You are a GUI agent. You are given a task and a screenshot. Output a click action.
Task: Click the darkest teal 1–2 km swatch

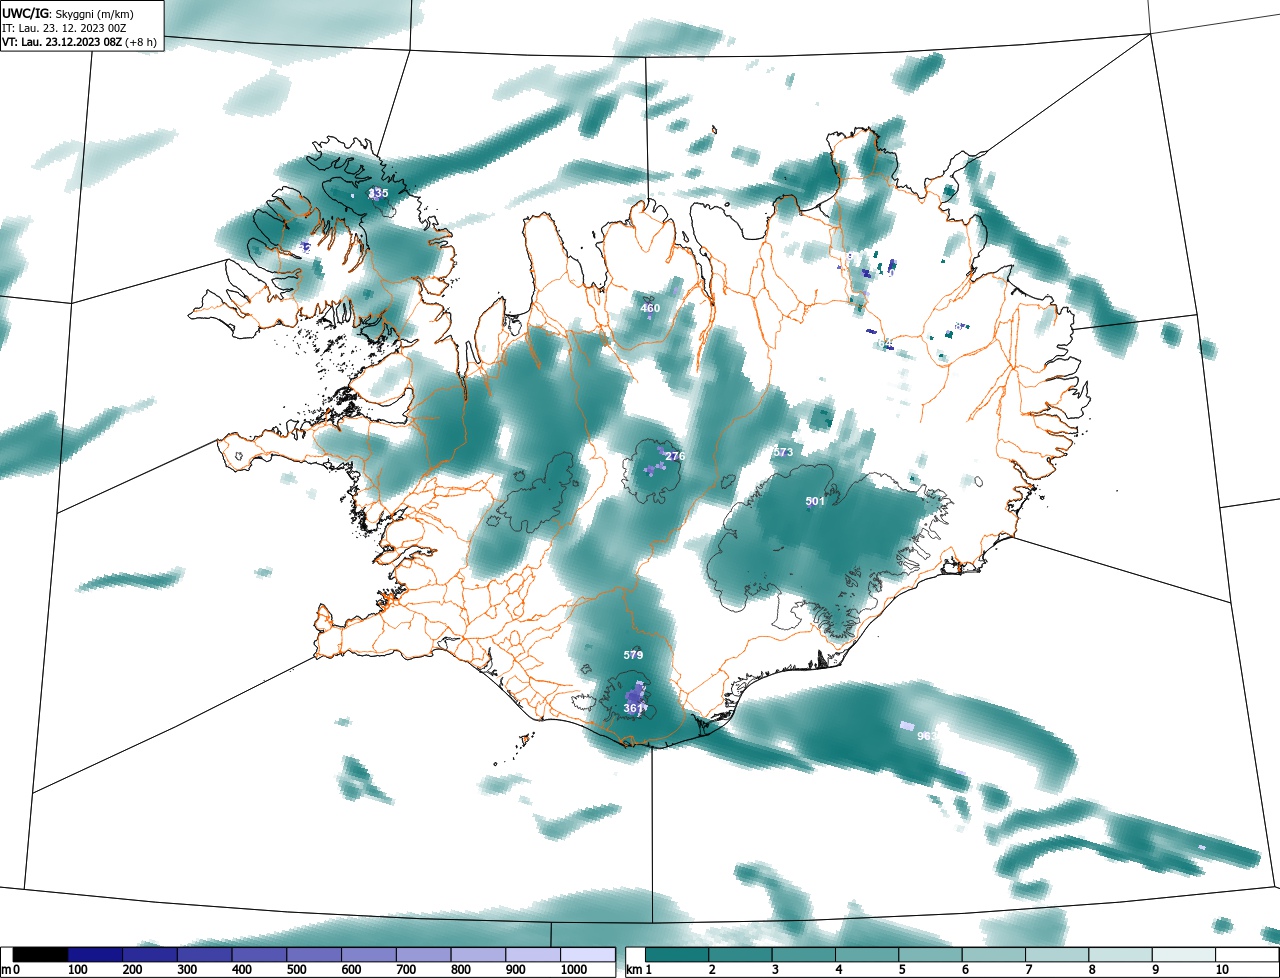pos(677,955)
